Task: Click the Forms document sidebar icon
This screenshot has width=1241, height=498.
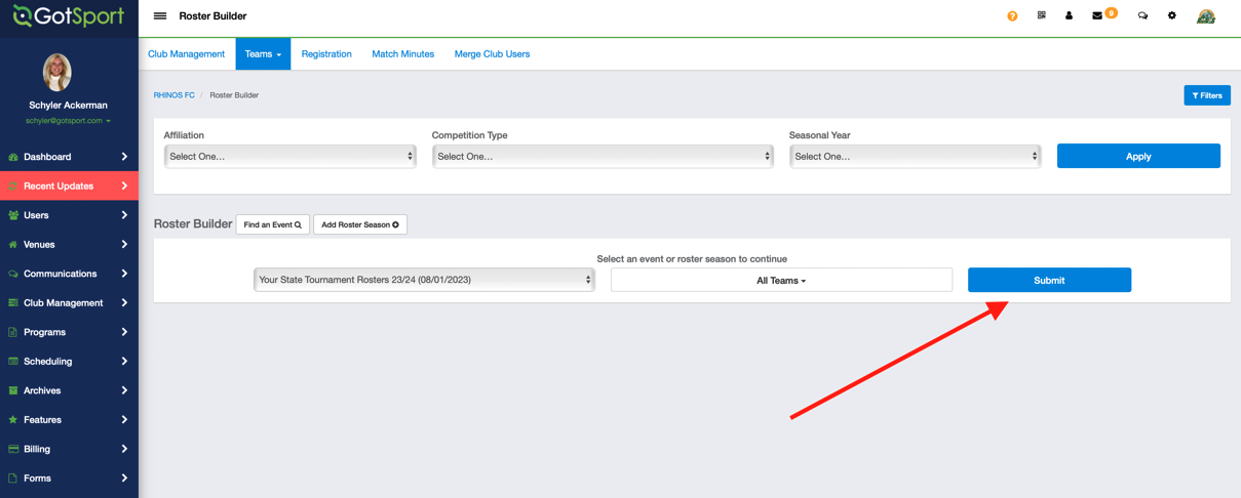Action: click(x=13, y=478)
